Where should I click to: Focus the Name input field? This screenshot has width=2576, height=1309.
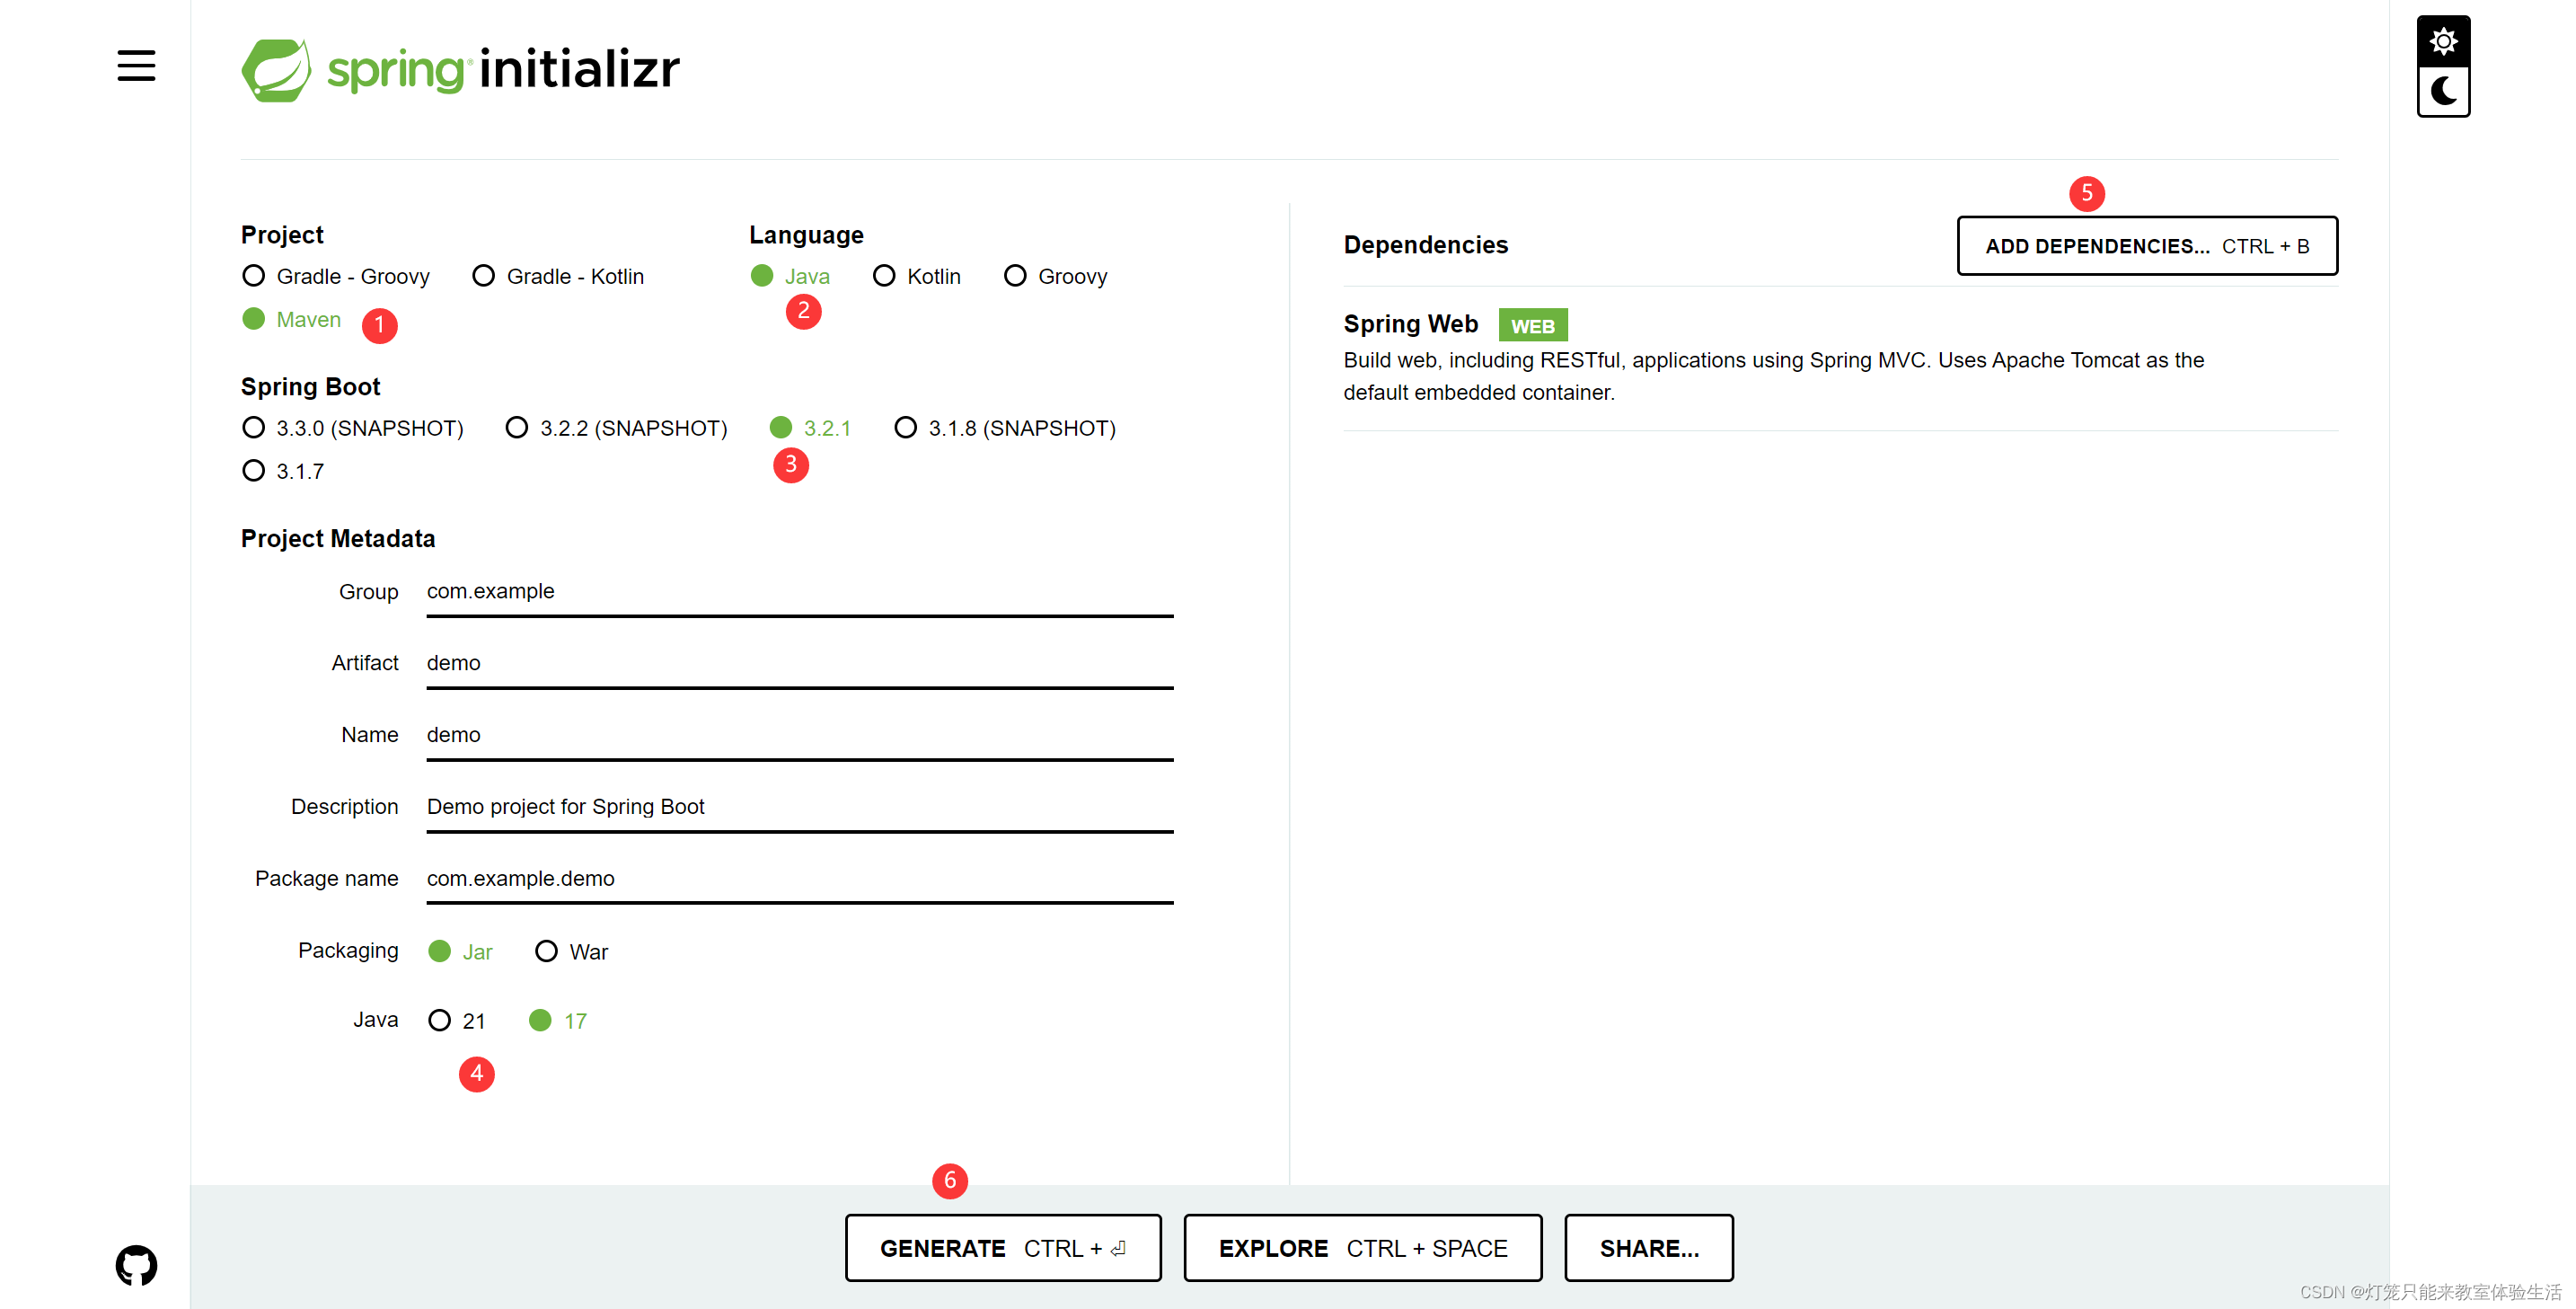[800, 737]
